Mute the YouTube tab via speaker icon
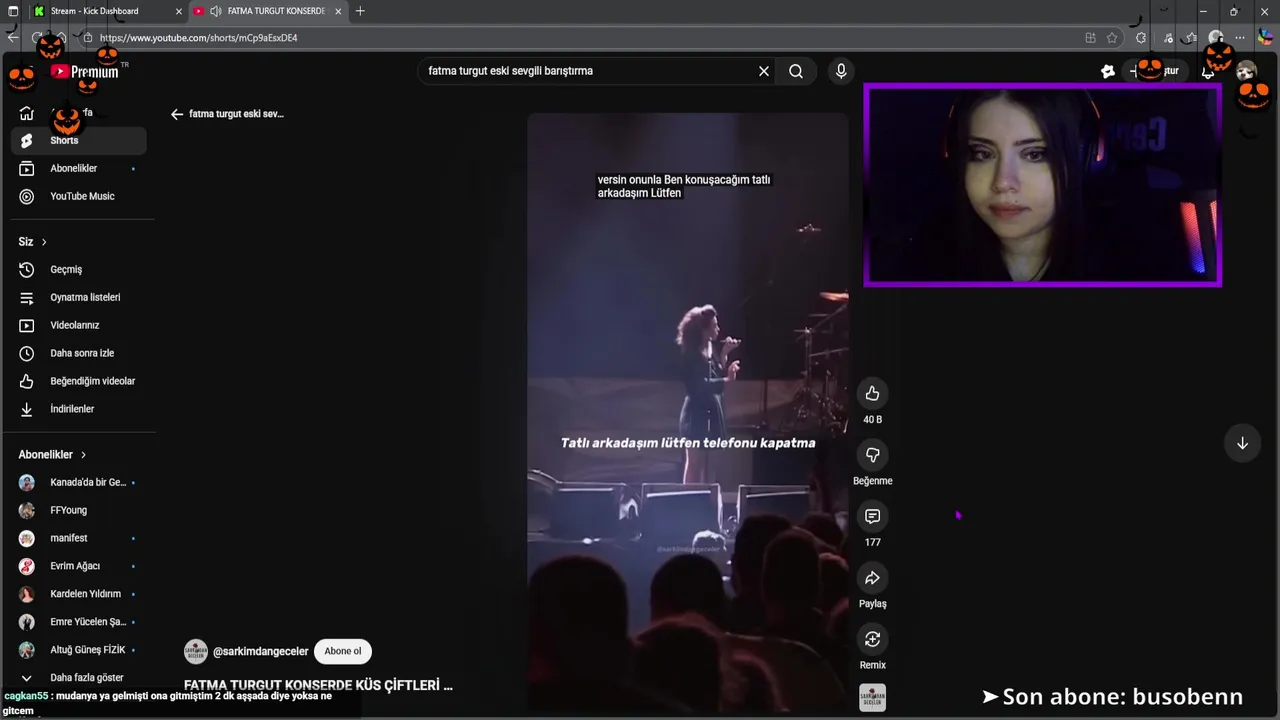Screen dimensions: 1280x720 pos(215,11)
